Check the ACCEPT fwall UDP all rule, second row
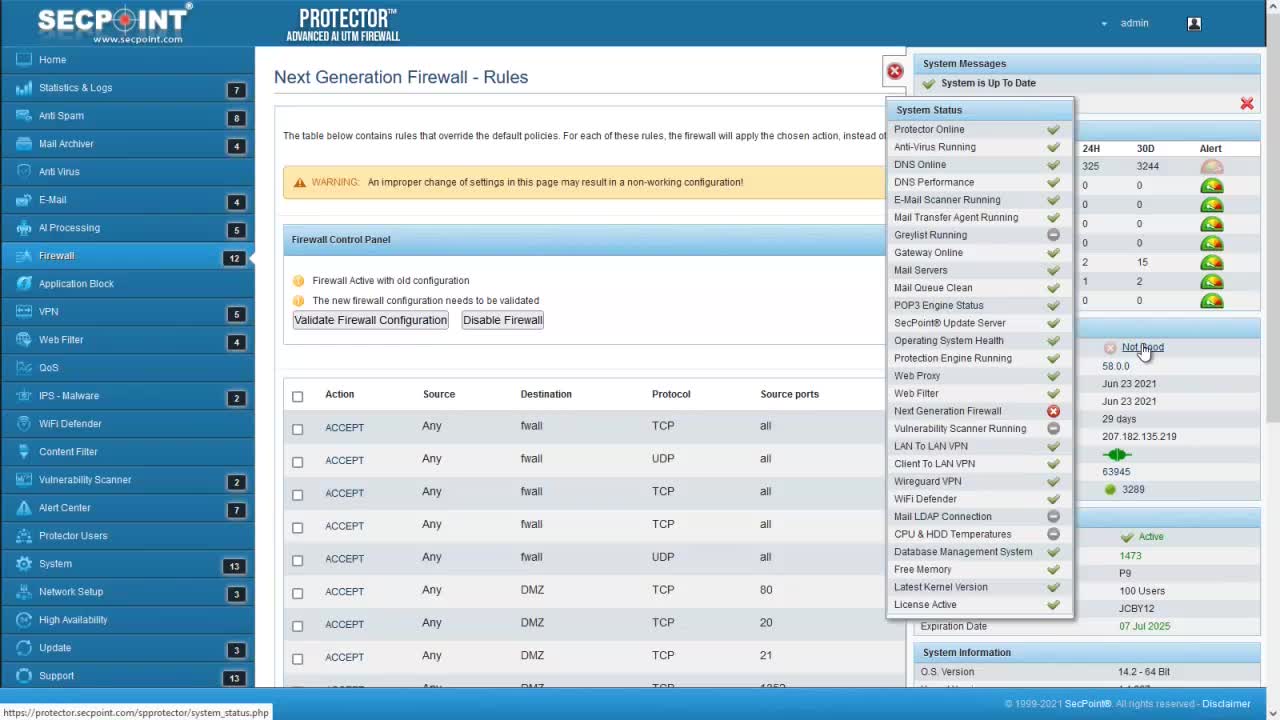The image size is (1280, 720). 297,462
